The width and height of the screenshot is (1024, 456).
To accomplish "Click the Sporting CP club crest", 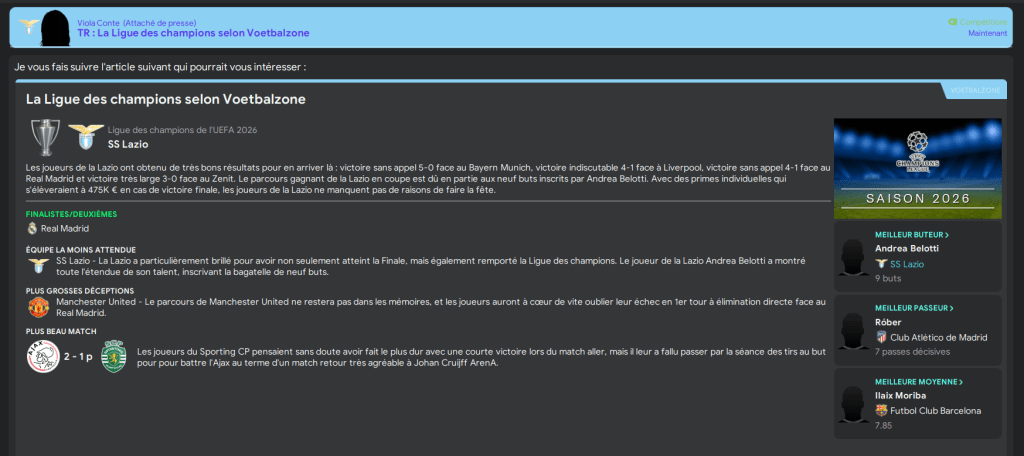I will tap(113, 357).
